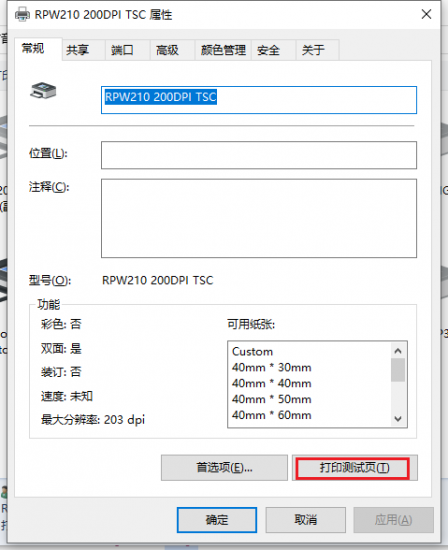Click the 最大分辨率: 203 dpi text

93,420
